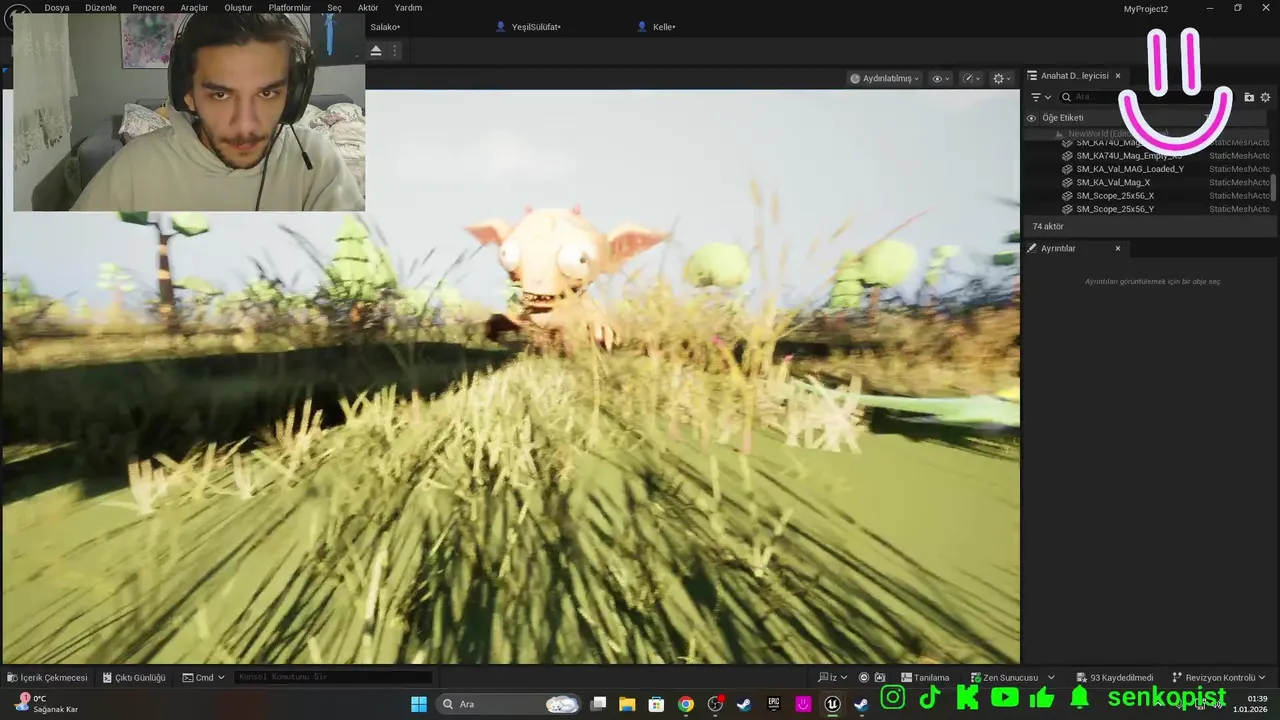Image resolution: width=1280 pixels, height=720 pixels.
Task: Select the SM_KA_Val_MAG_Loaded_Y actor
Action: [x=1129, y=169]
